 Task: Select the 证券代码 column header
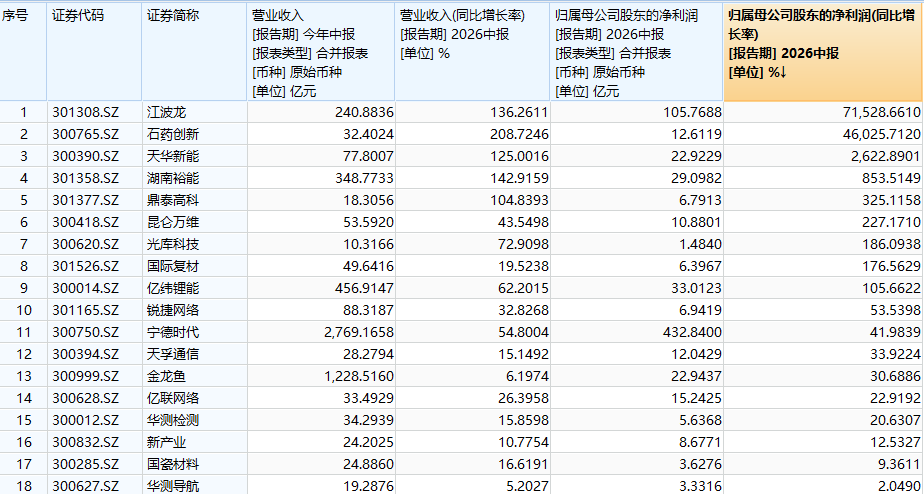(x=94, y=51)
